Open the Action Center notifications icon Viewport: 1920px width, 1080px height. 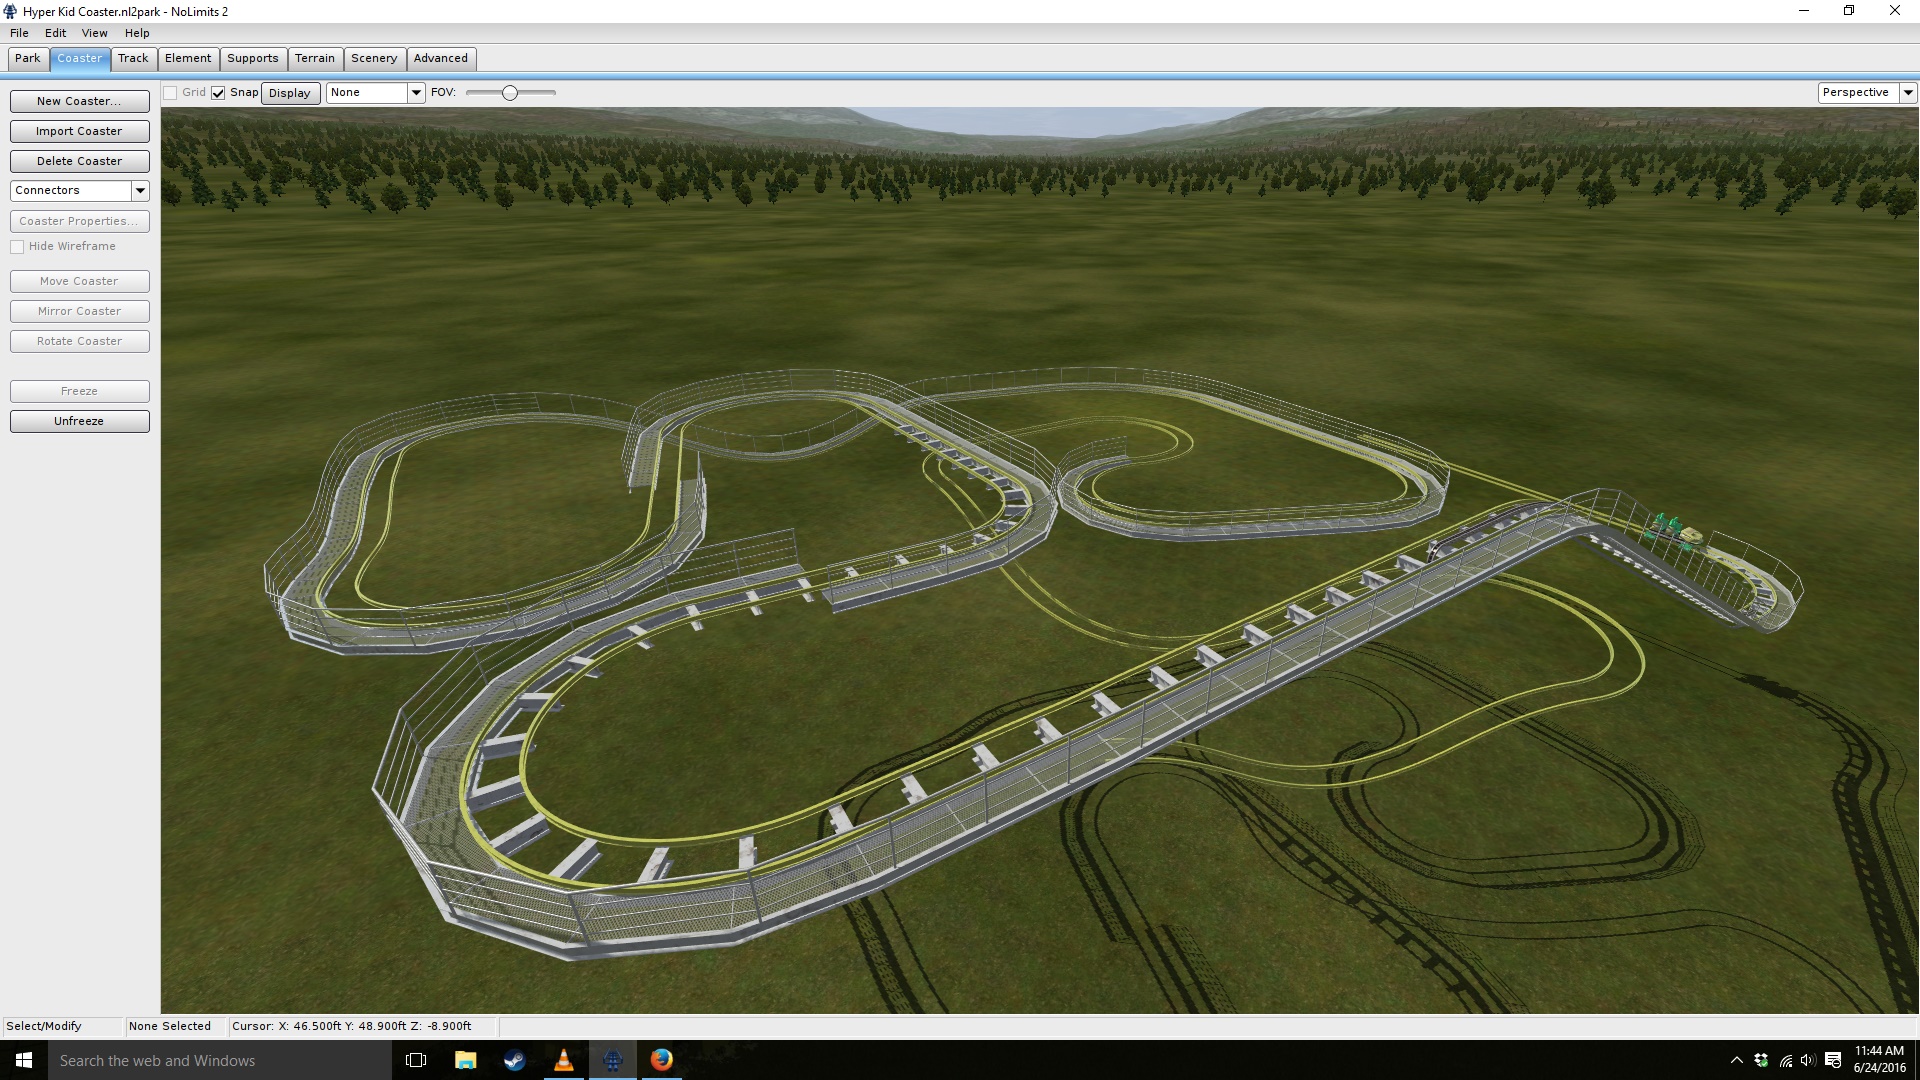click(x=1832, y=1060)
